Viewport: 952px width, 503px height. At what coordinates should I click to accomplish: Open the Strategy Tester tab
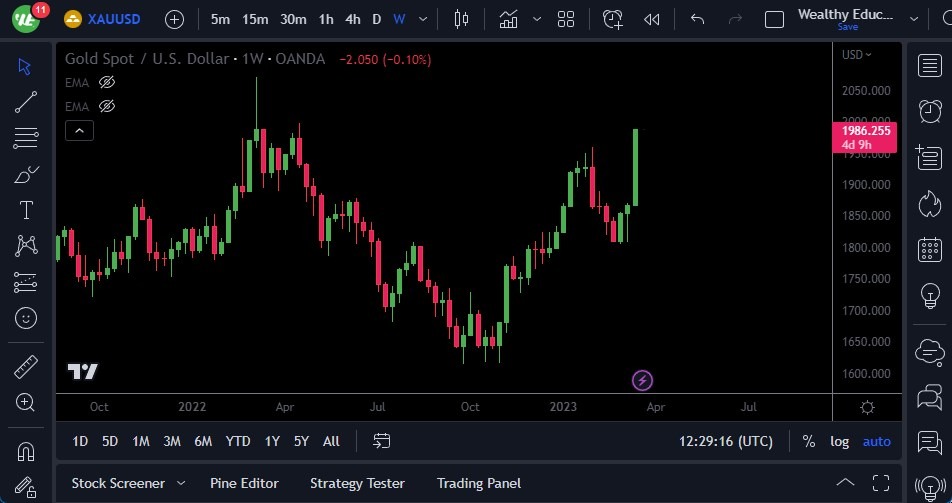point(357,483)
